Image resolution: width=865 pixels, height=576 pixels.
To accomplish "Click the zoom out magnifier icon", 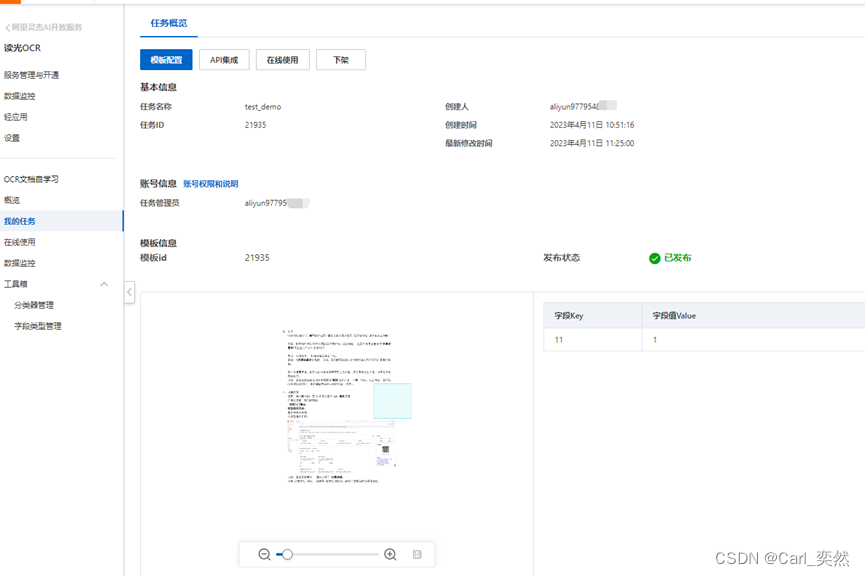I will [x=264, y=554].
